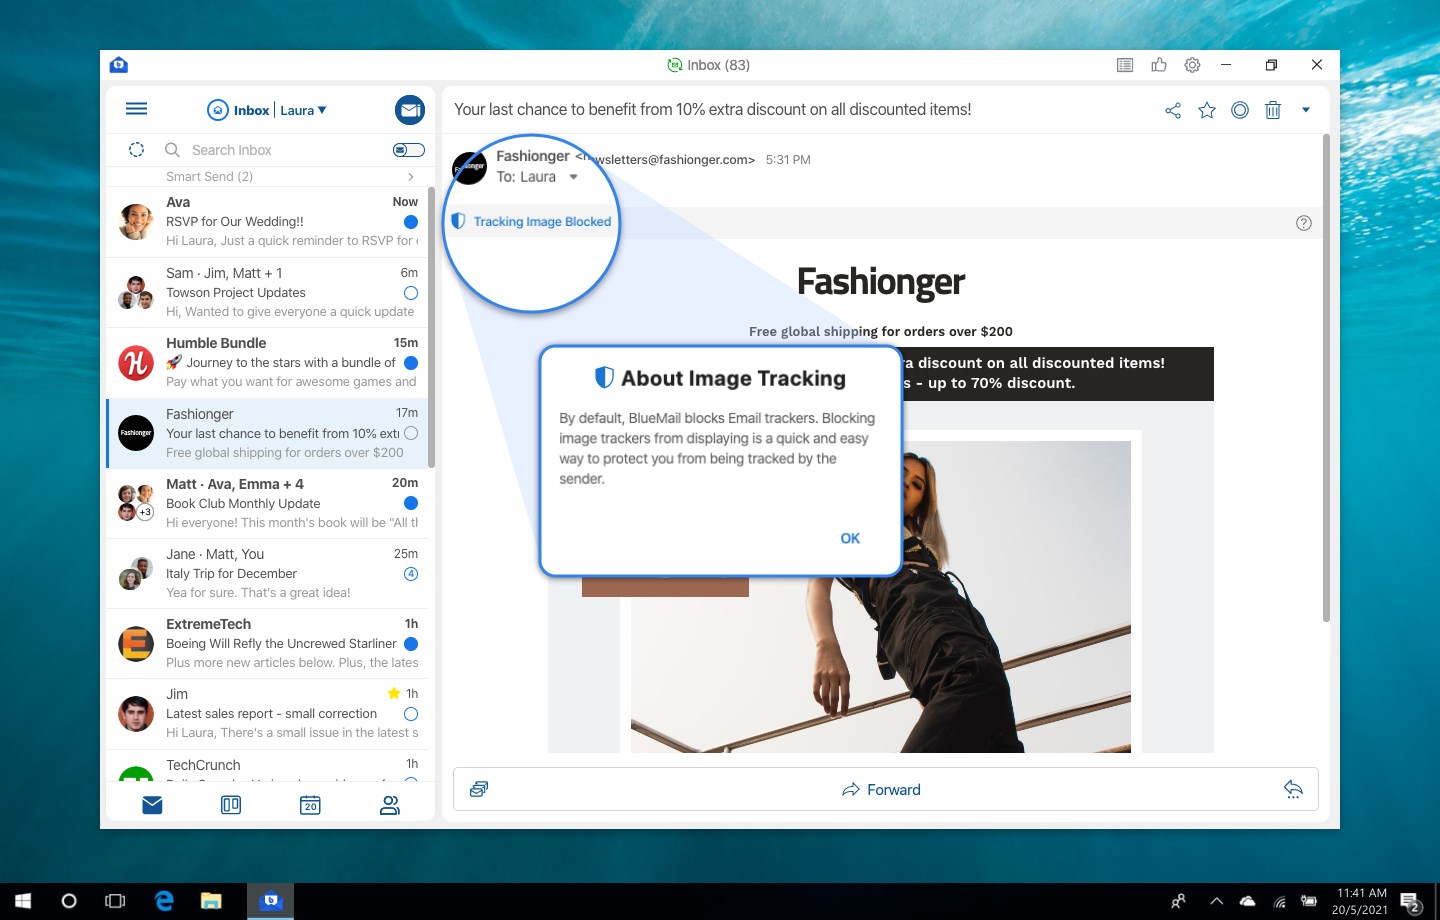Open the TechCrunch email row
Screen dimensions: 1440x920
click(268, 766)
